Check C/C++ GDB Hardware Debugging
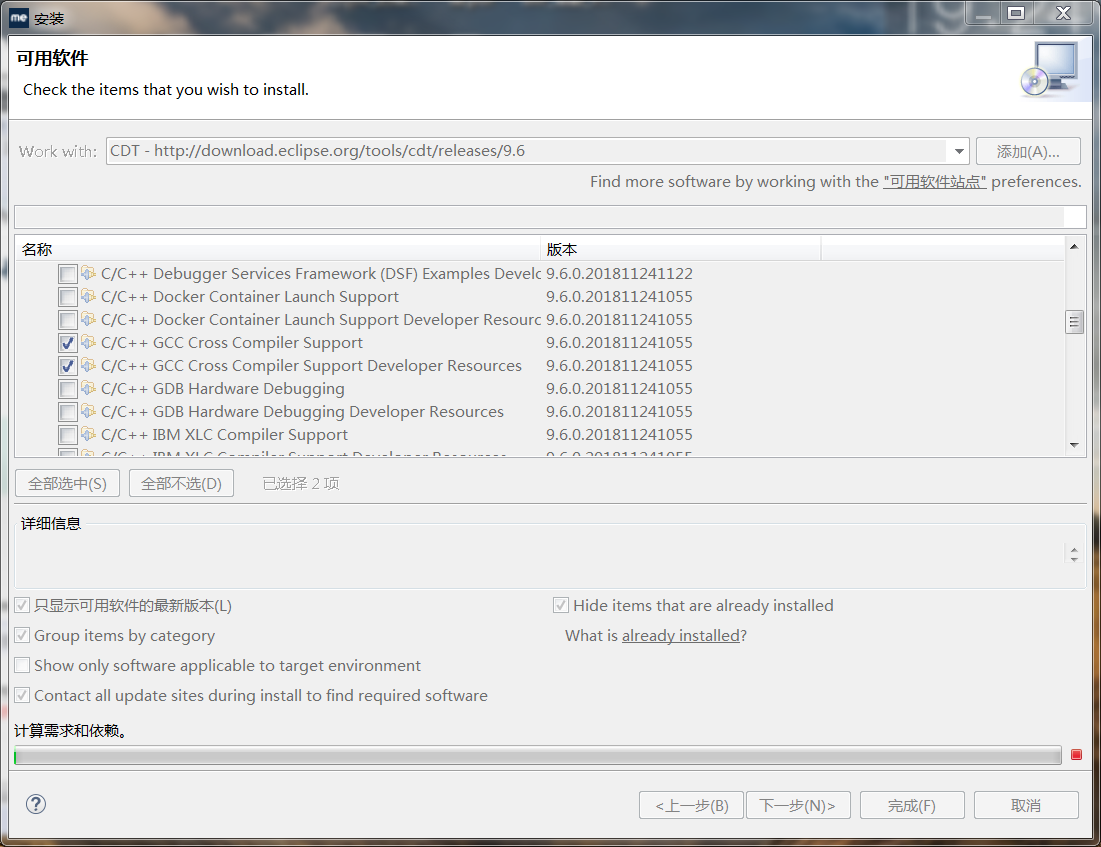Image resolution: width=1101 pixels, height=847 pixels. pyautogui.click(x=66, y=388)
